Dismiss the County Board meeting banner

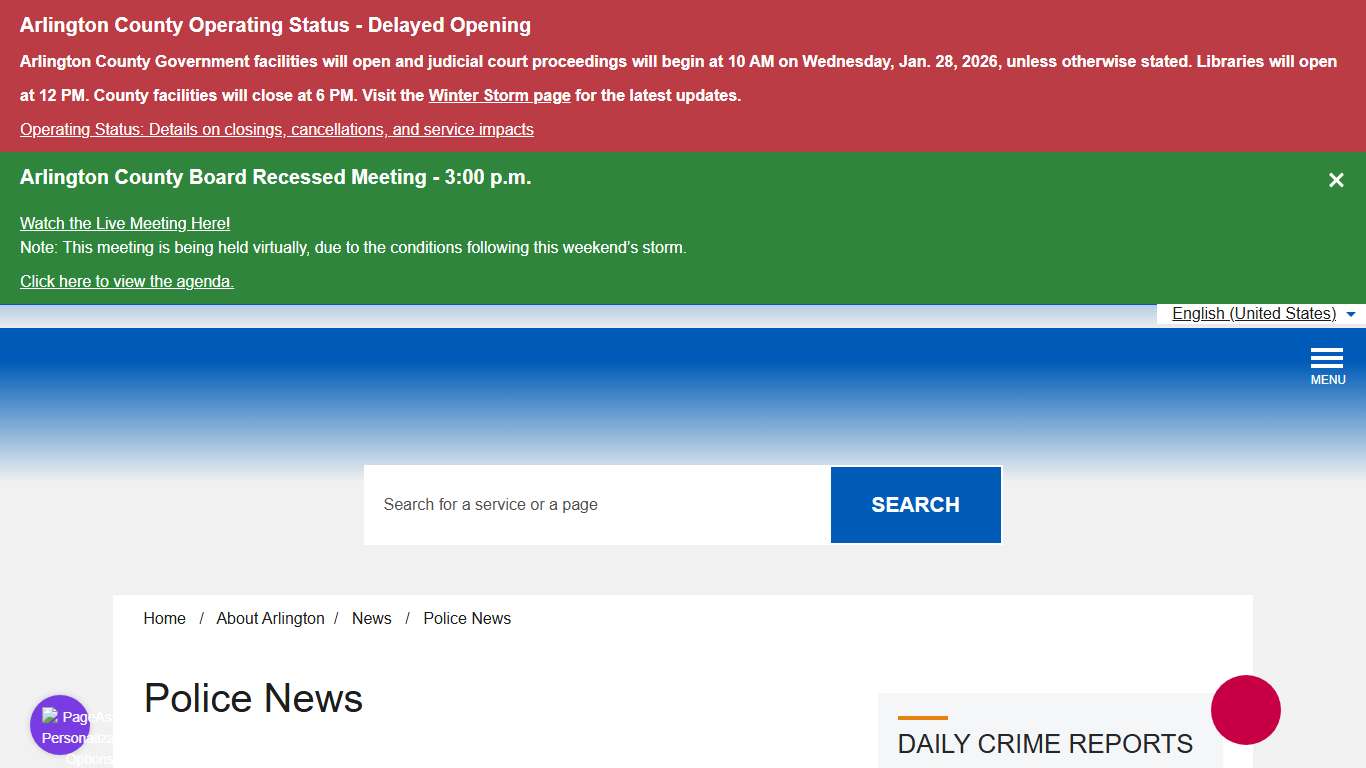pyautogui.click(x=1336, y=180)
